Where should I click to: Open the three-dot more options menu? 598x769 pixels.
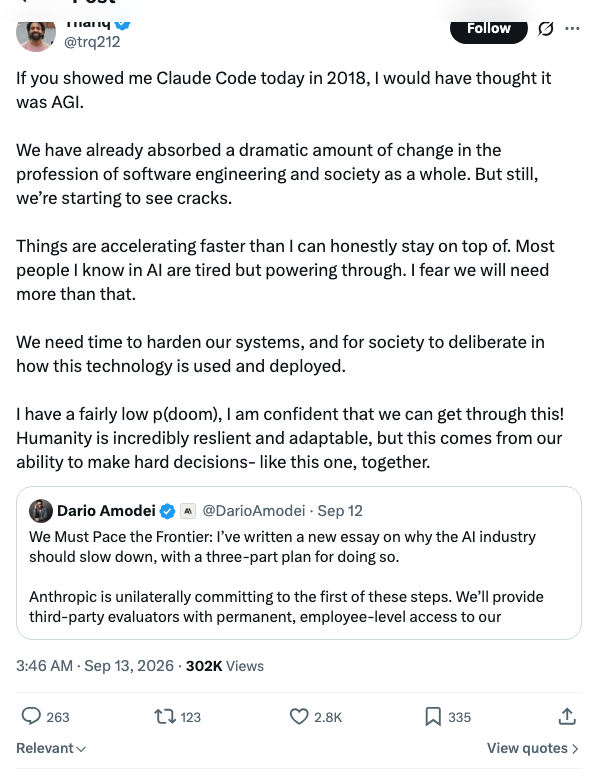tap(572, 28)
